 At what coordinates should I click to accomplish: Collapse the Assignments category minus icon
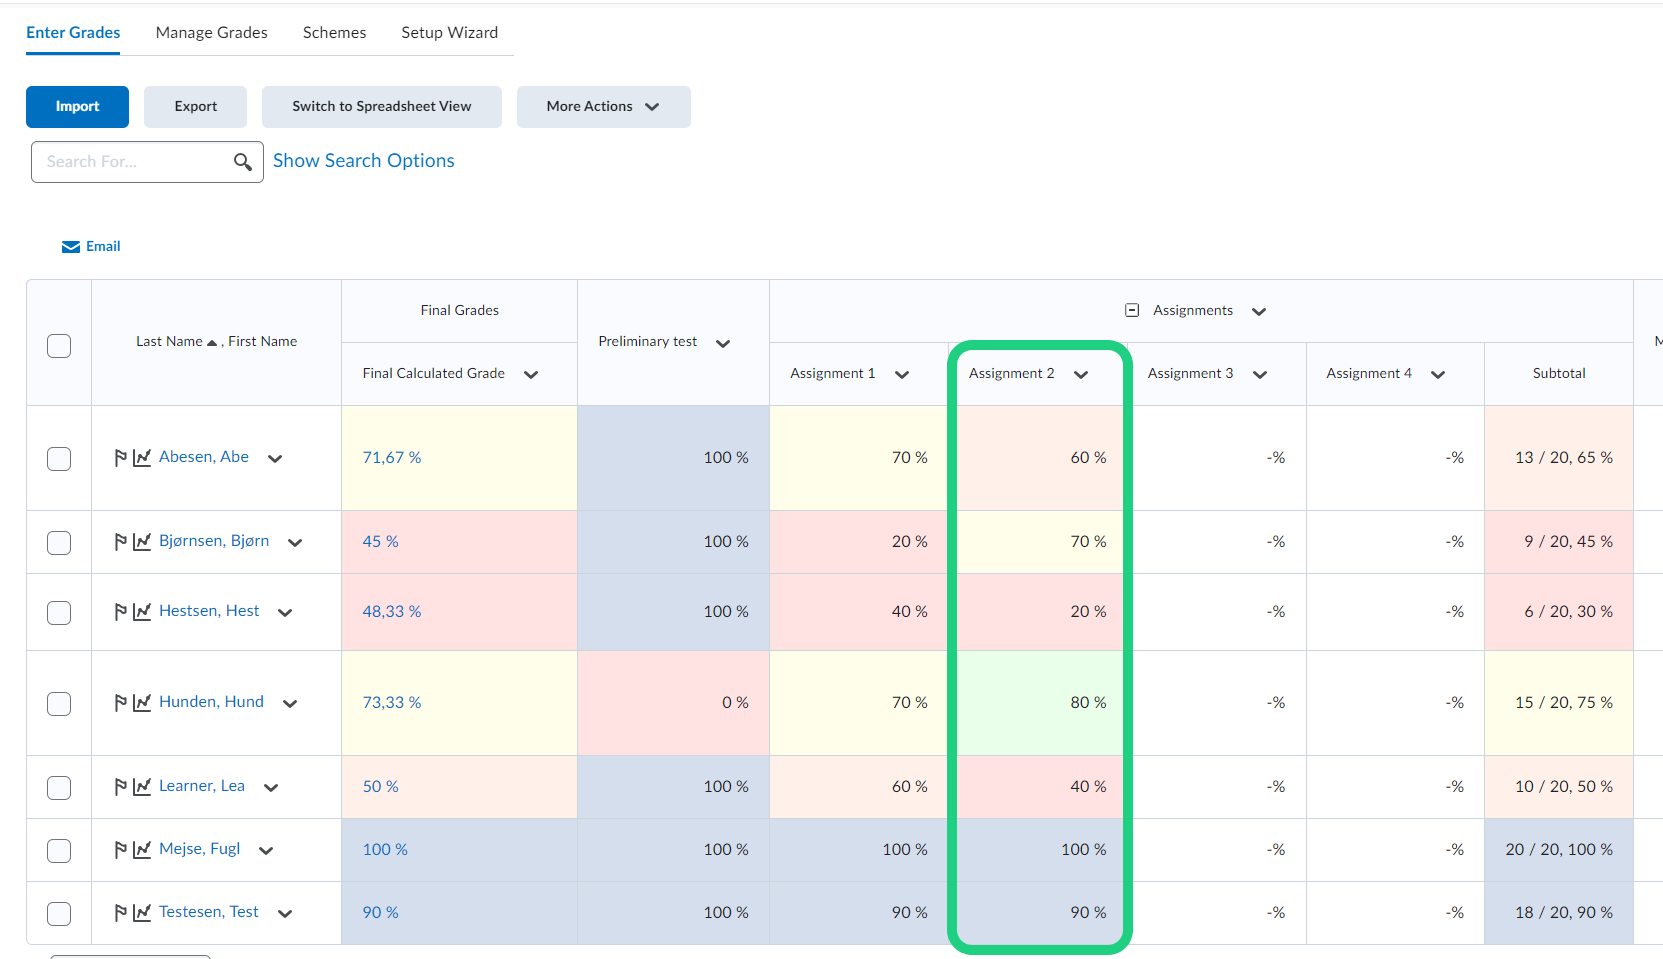point(1132,311)
